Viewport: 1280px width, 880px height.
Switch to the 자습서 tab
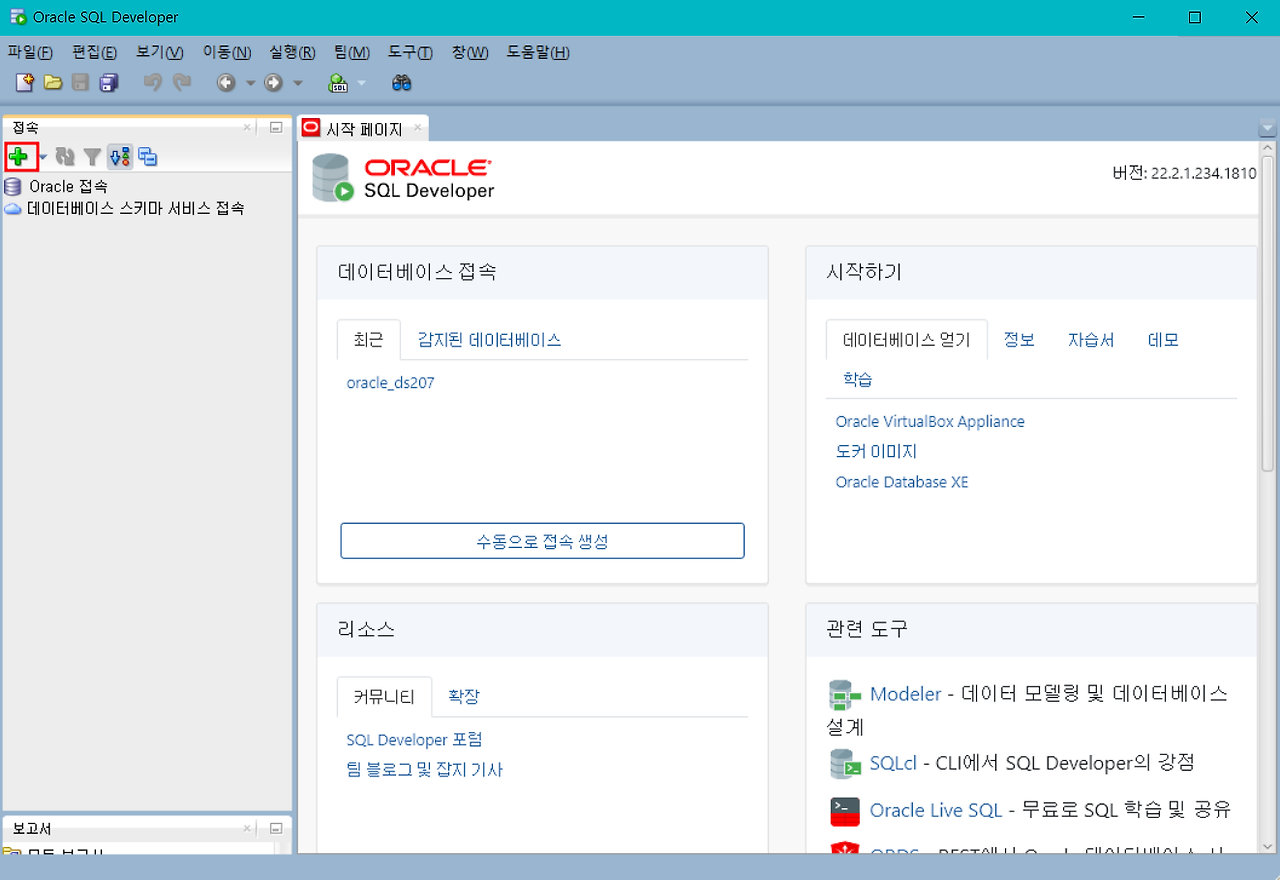pyautogui.click(x=1091, y=340)
